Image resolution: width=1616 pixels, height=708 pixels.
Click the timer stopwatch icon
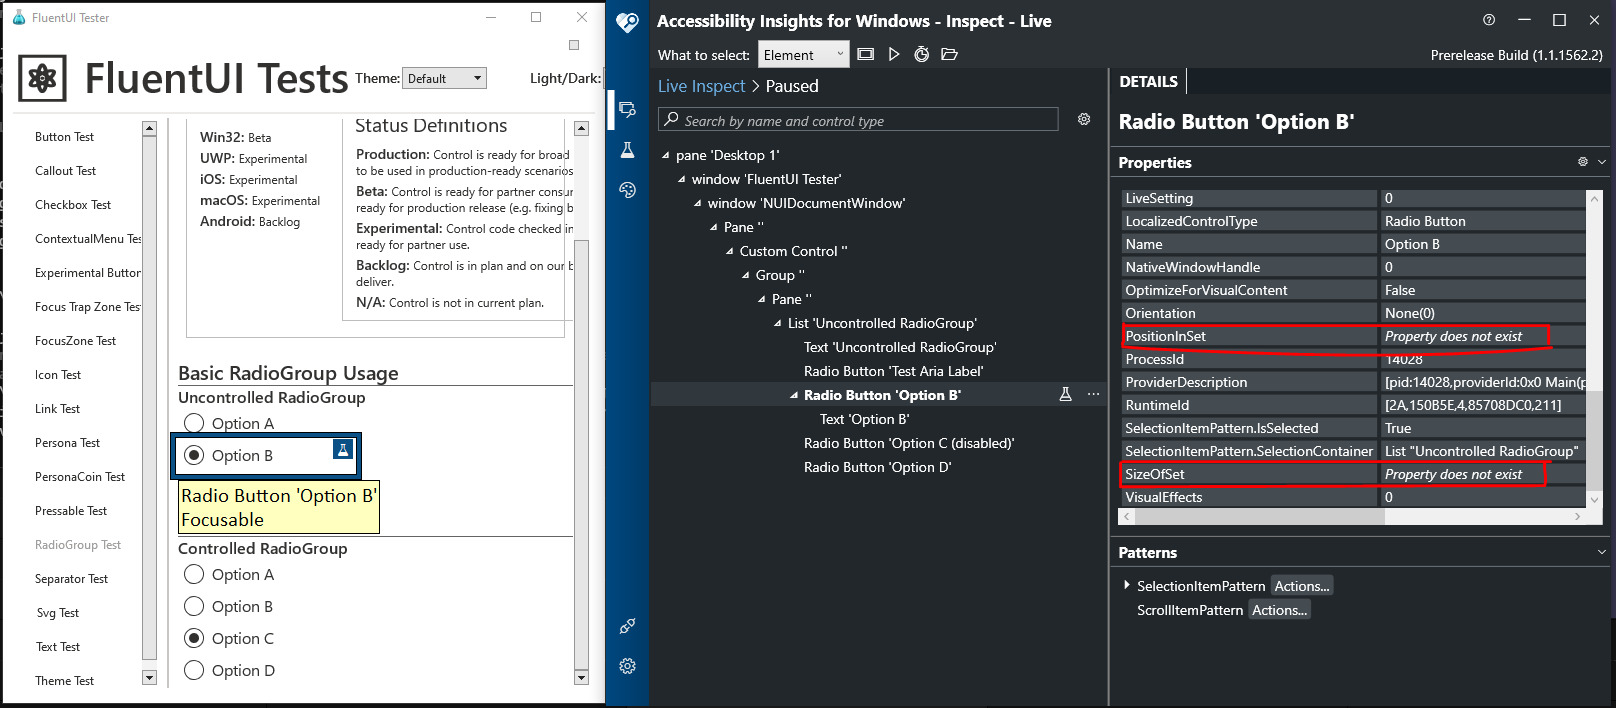coord(922,54)
